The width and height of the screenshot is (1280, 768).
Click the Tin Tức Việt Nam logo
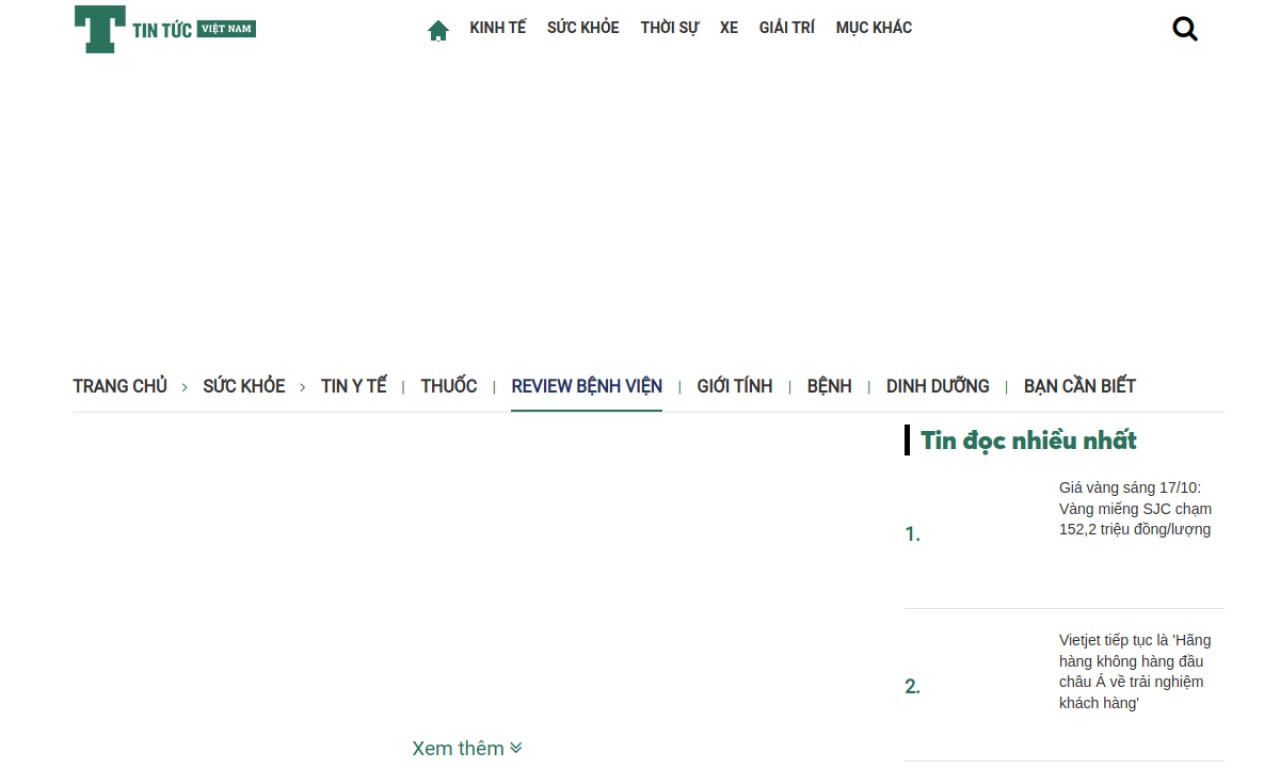click(165, 29)
